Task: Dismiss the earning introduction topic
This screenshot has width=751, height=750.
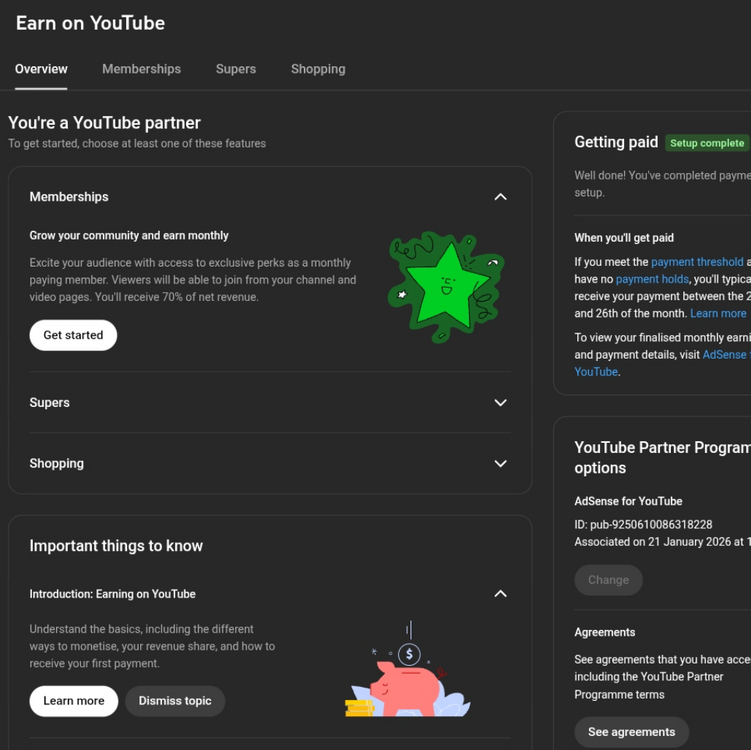Action: click(175, 701)
